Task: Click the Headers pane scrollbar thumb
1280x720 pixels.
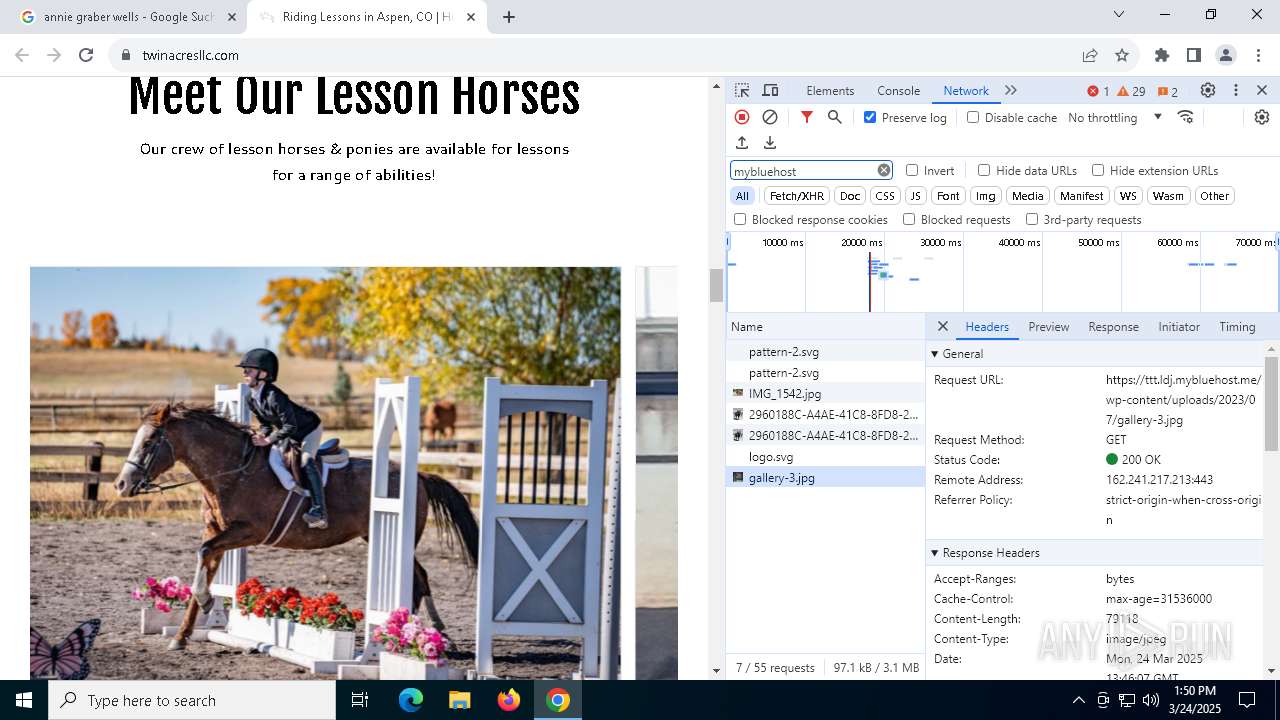Action: [x=1272, y=402]
